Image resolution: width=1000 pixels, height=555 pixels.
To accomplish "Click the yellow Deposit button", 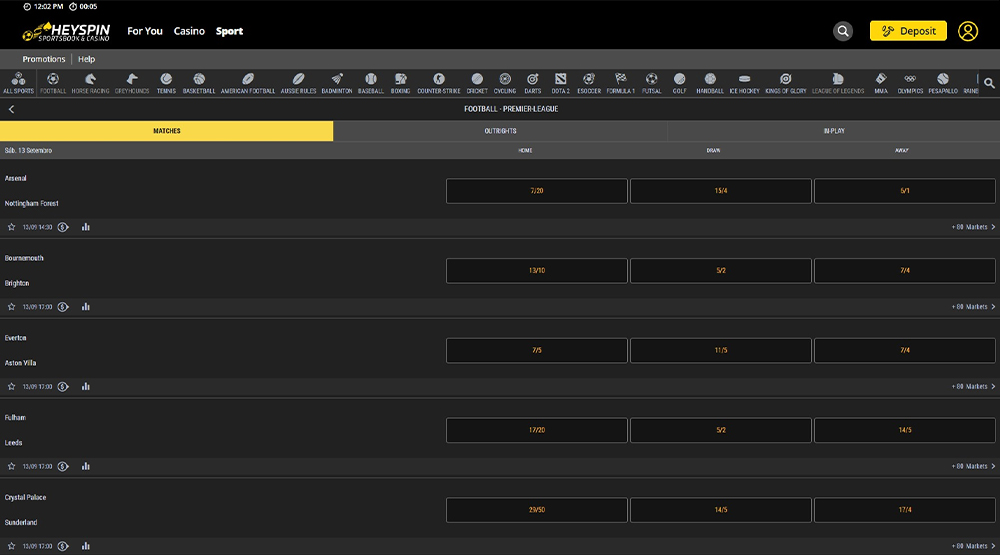I will 908,31.
